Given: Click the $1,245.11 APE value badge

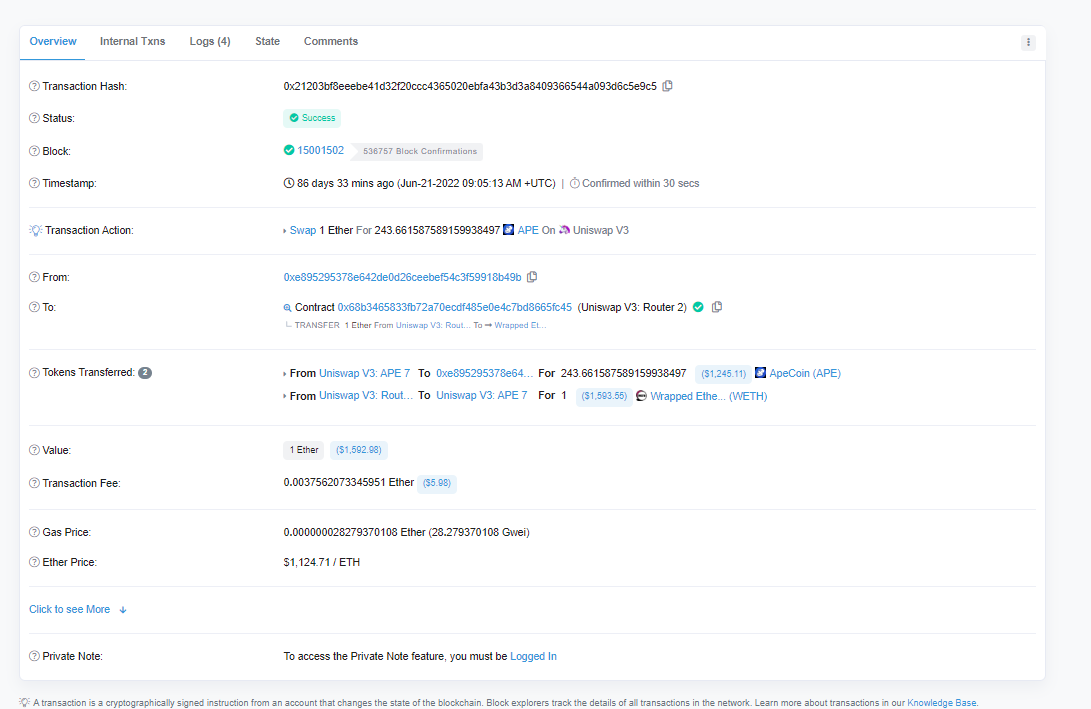Looking at the screenshot, I should pyautogui.click(x=724, y=374).
